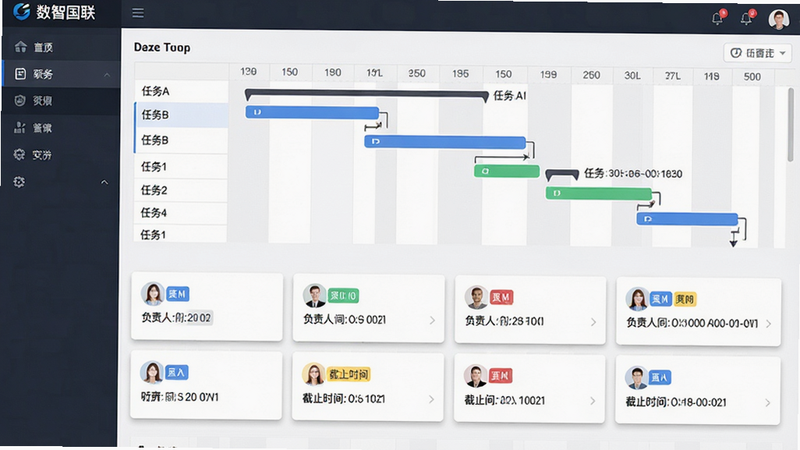Image resolution: width=800 pixels, height=450 pixels.
Task: Click green badge on the 0:S 0021 card
Action: click(343, 295)
